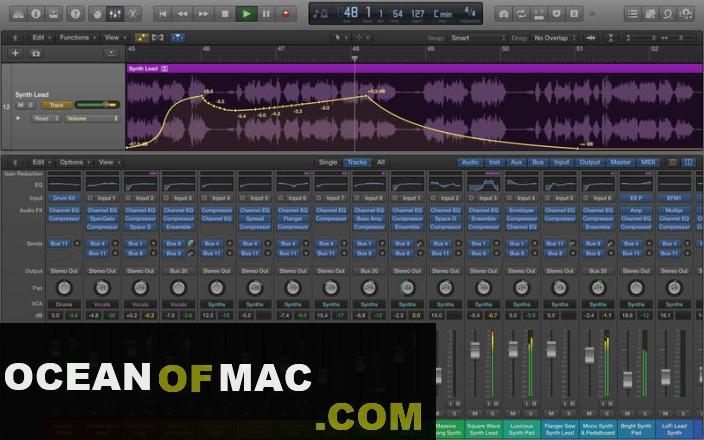Viewport: 704px width, 440px height.
Task: Click the tuner icon in the control bar
Action: (x=504, y=14)
